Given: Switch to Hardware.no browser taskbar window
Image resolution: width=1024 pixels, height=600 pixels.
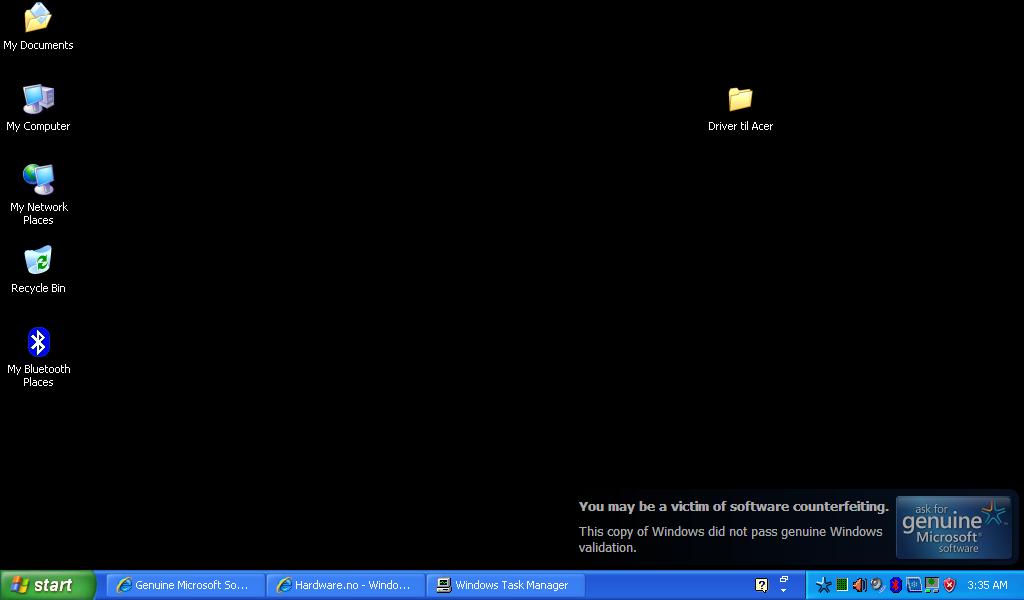Looking at the screenshot, I should point(345,585).
